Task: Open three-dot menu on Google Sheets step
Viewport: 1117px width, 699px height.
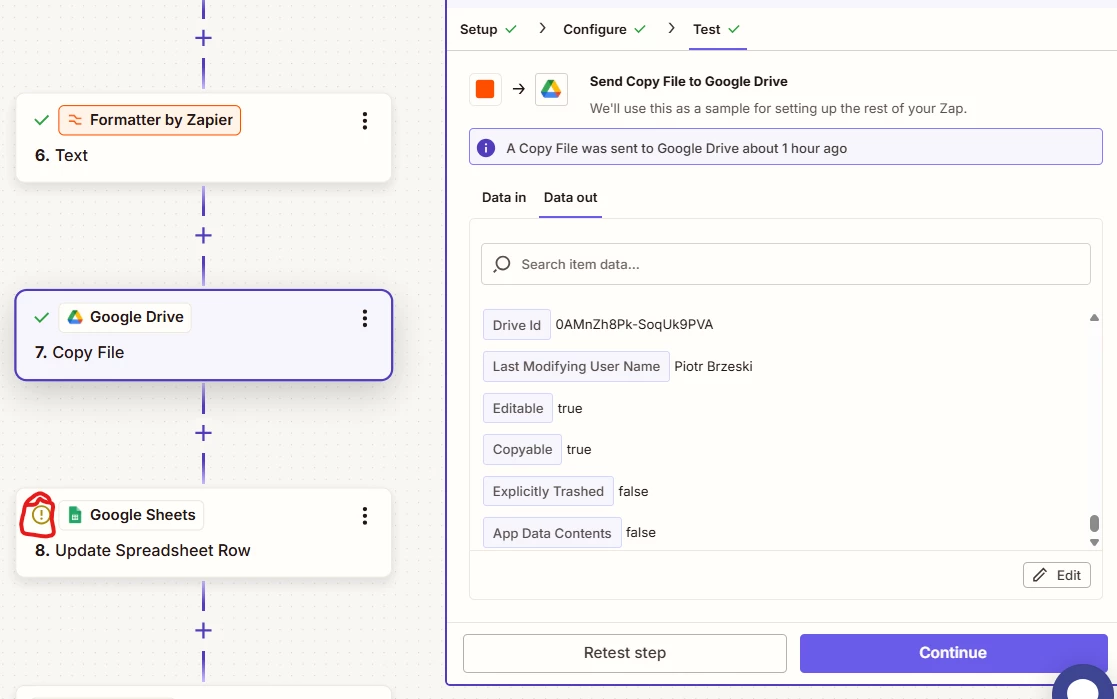Action: [x=365, y=516]
